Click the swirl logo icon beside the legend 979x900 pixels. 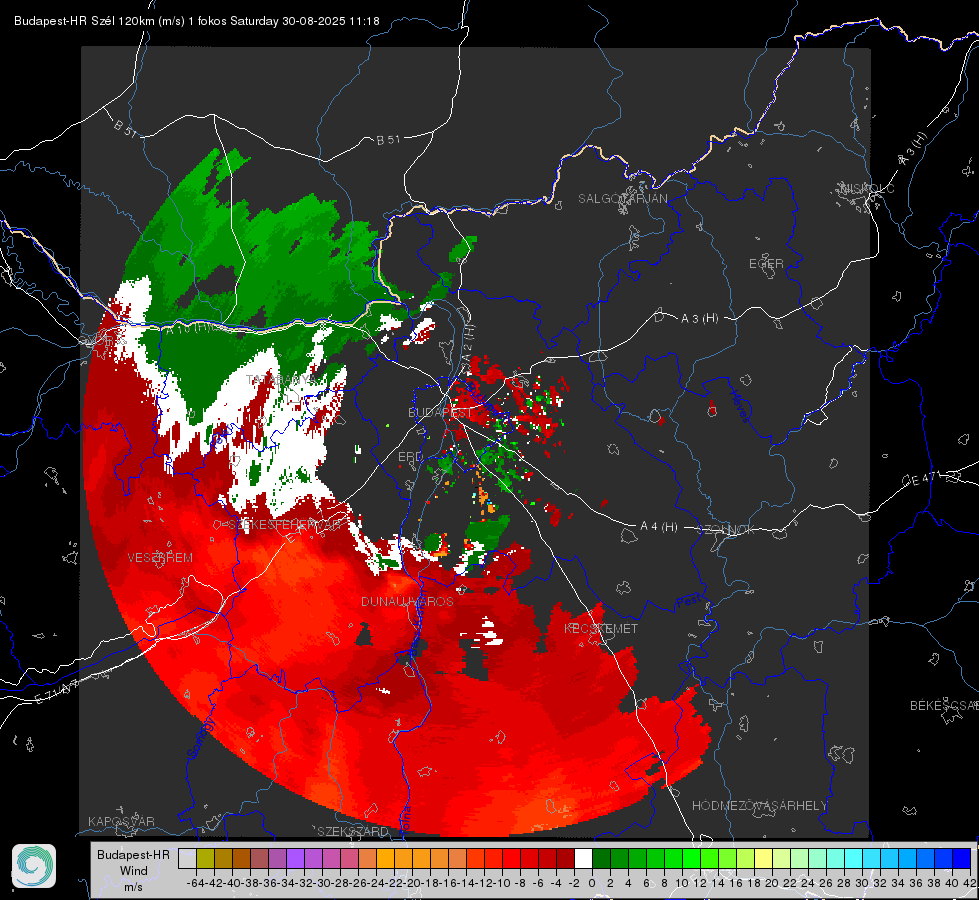coord(34,866)
